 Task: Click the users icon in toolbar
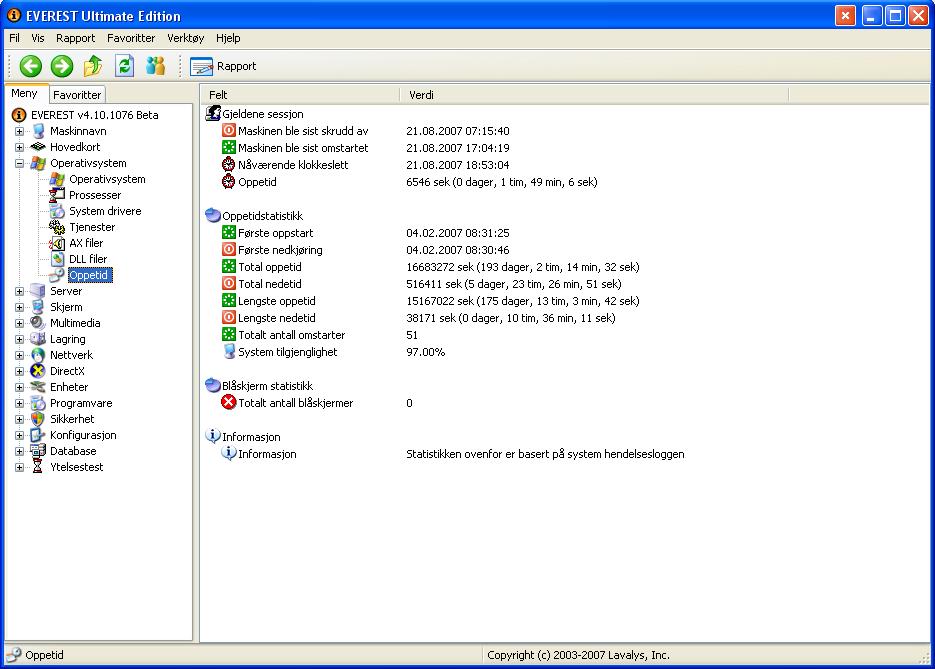tap(155, 66)
